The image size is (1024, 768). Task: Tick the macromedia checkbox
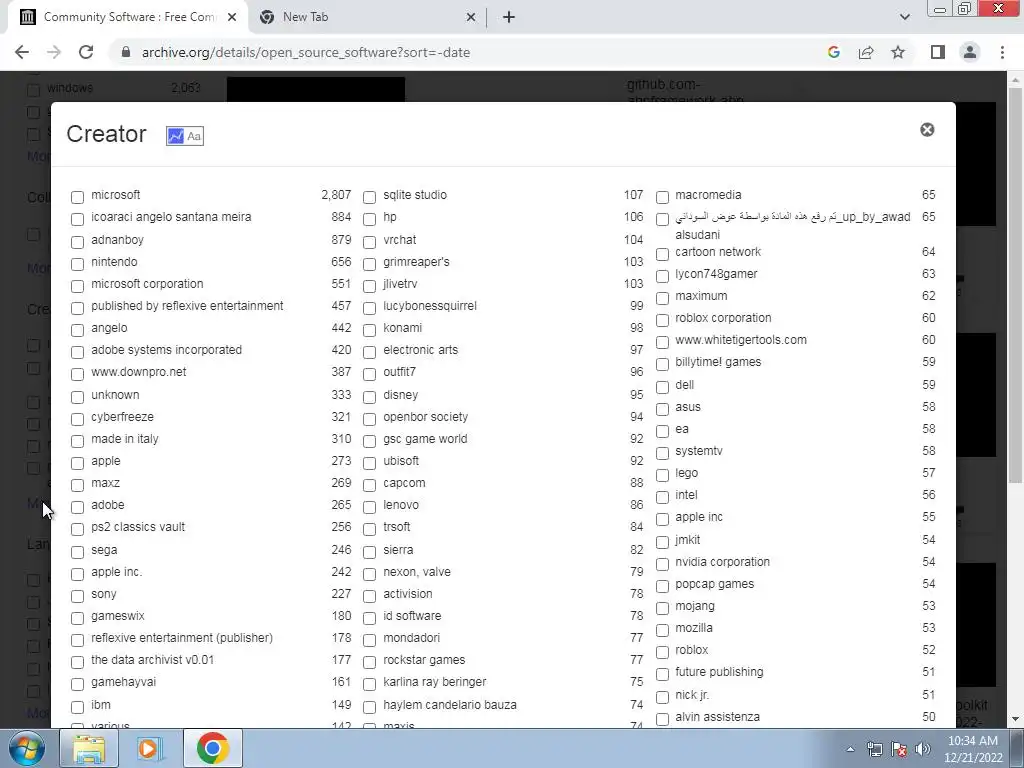[662, 197]
